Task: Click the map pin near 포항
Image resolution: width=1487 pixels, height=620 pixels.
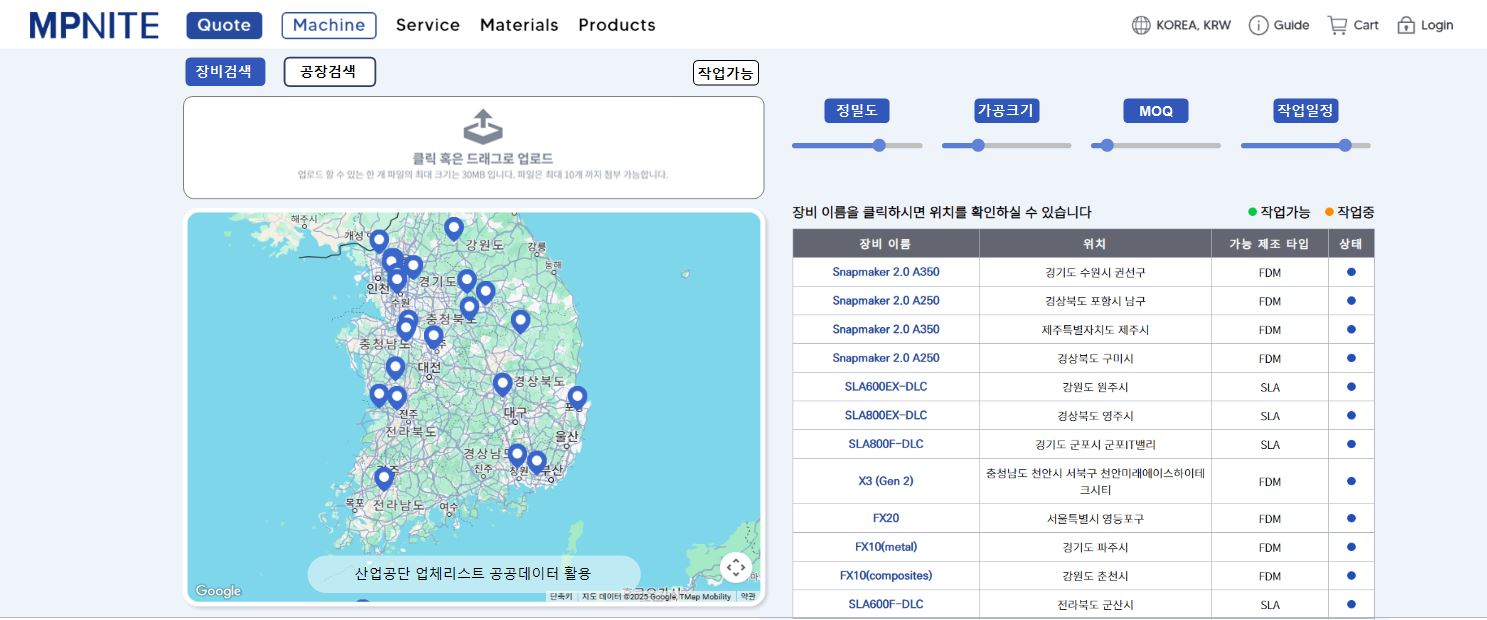Action: 577,398
